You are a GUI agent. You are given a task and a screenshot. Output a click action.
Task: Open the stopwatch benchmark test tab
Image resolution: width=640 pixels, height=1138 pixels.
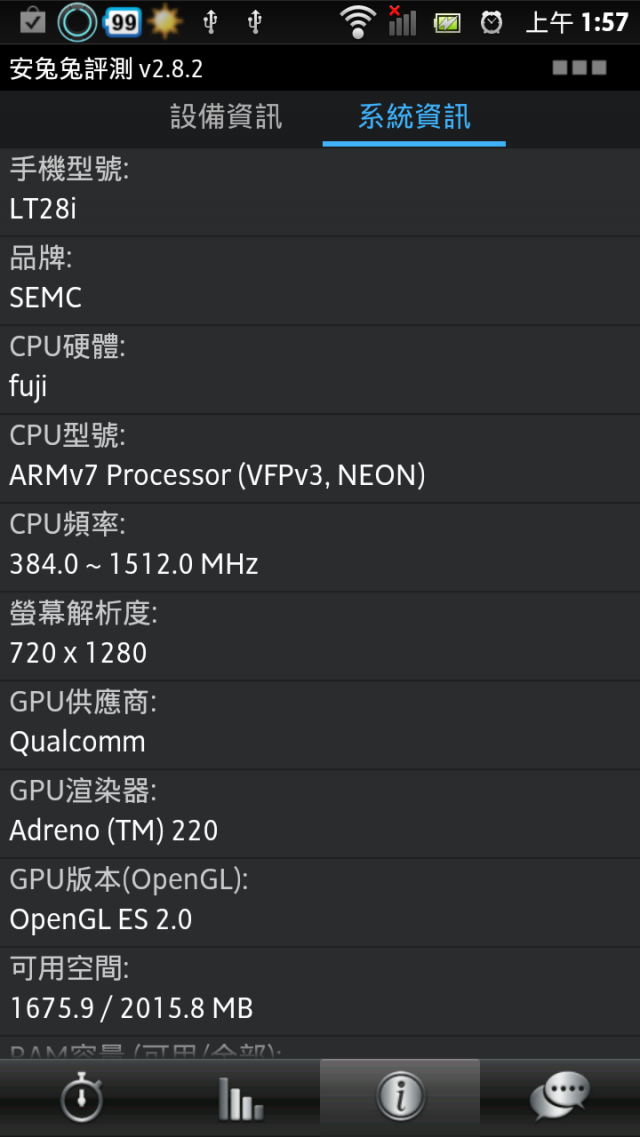[x=80, y=1097]
